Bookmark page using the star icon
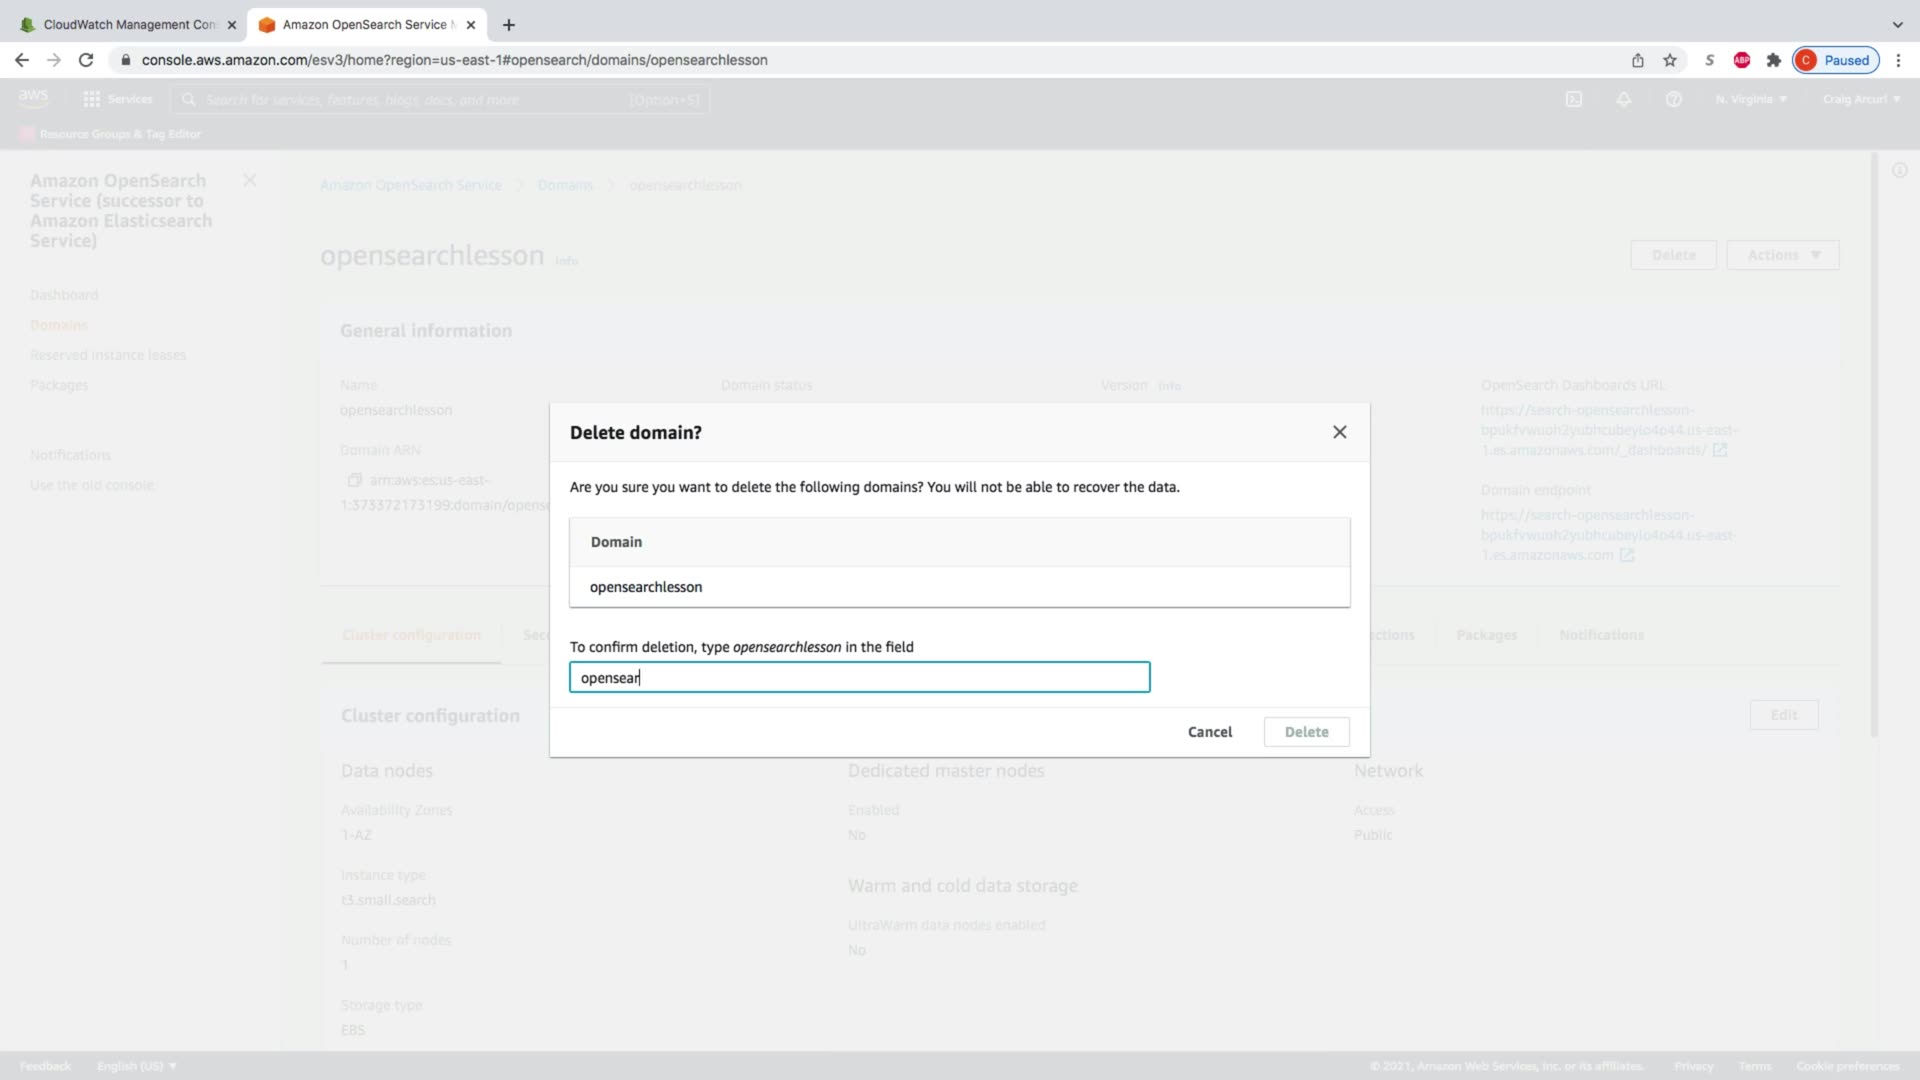Screen dimensions: 1920x1080 [1670, 60]
